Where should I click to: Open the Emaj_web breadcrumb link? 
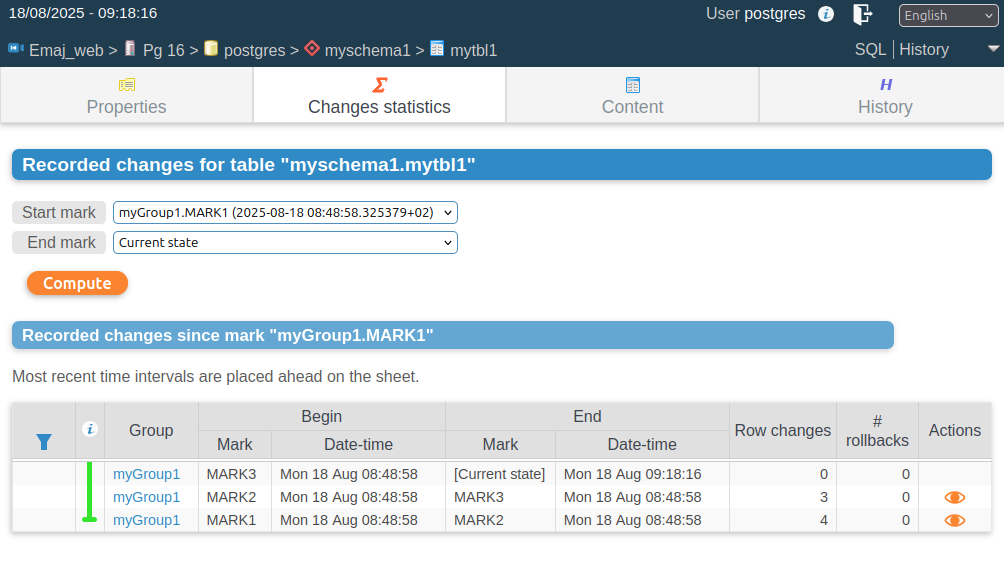(x=66, y=51)
